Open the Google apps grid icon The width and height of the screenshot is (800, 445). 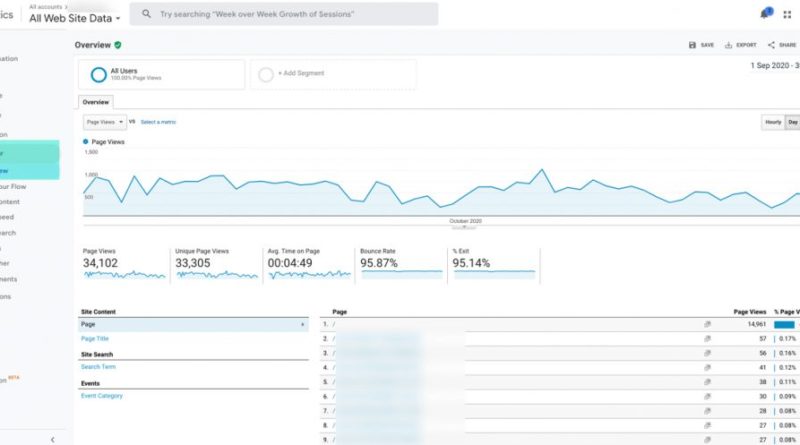click(786, 14)
